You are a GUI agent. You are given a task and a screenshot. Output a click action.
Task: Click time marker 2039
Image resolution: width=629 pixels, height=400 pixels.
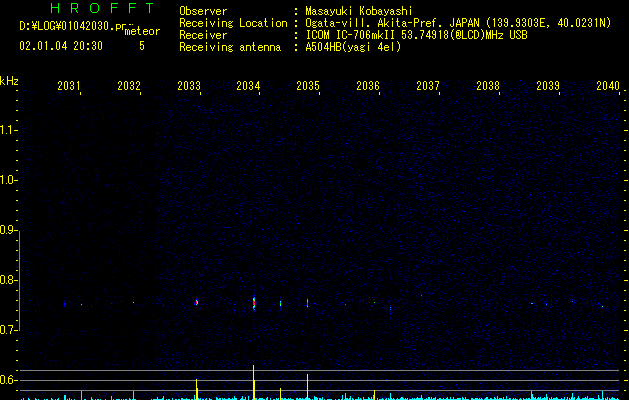(548, 86)
